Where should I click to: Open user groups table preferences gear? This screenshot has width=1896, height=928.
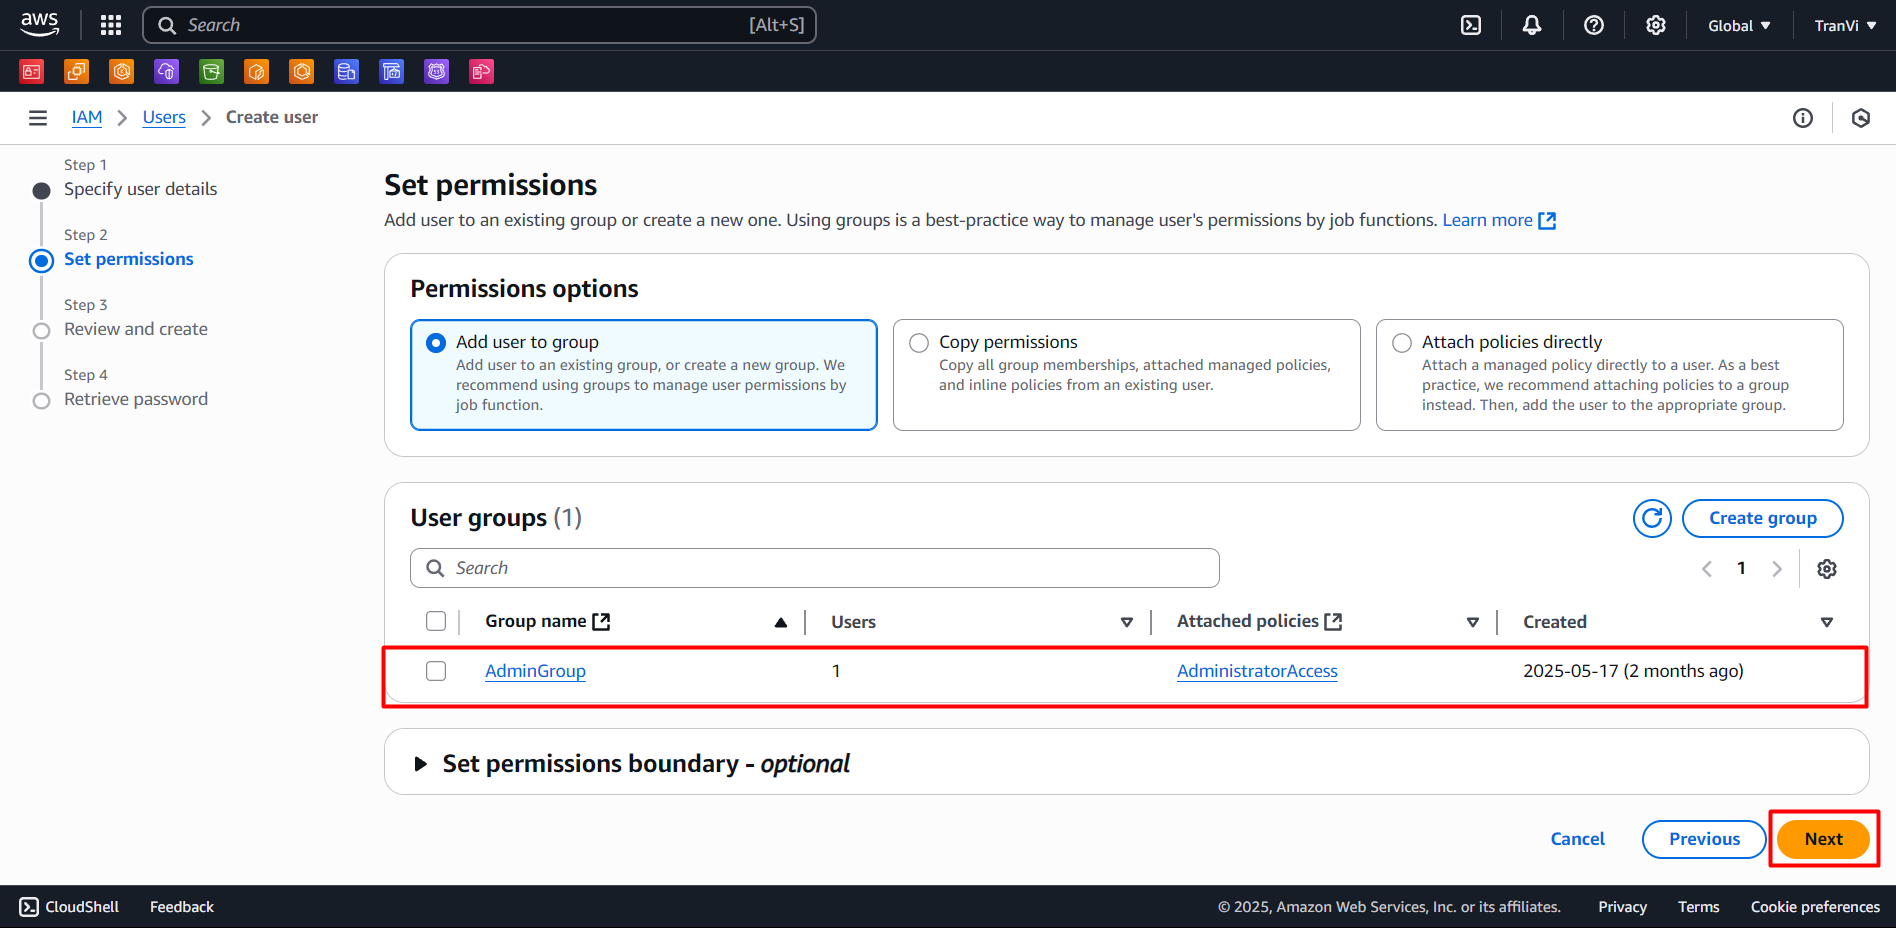[1826, 569]
